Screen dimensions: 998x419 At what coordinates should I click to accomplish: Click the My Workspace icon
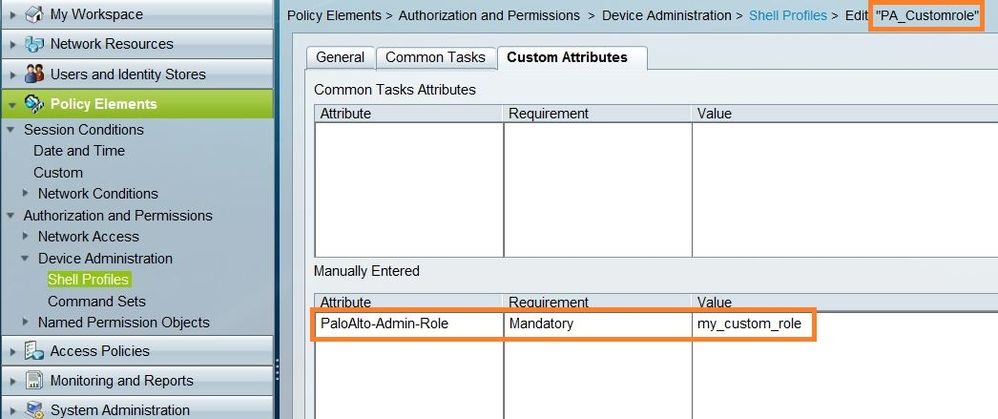tap(35, 15)
